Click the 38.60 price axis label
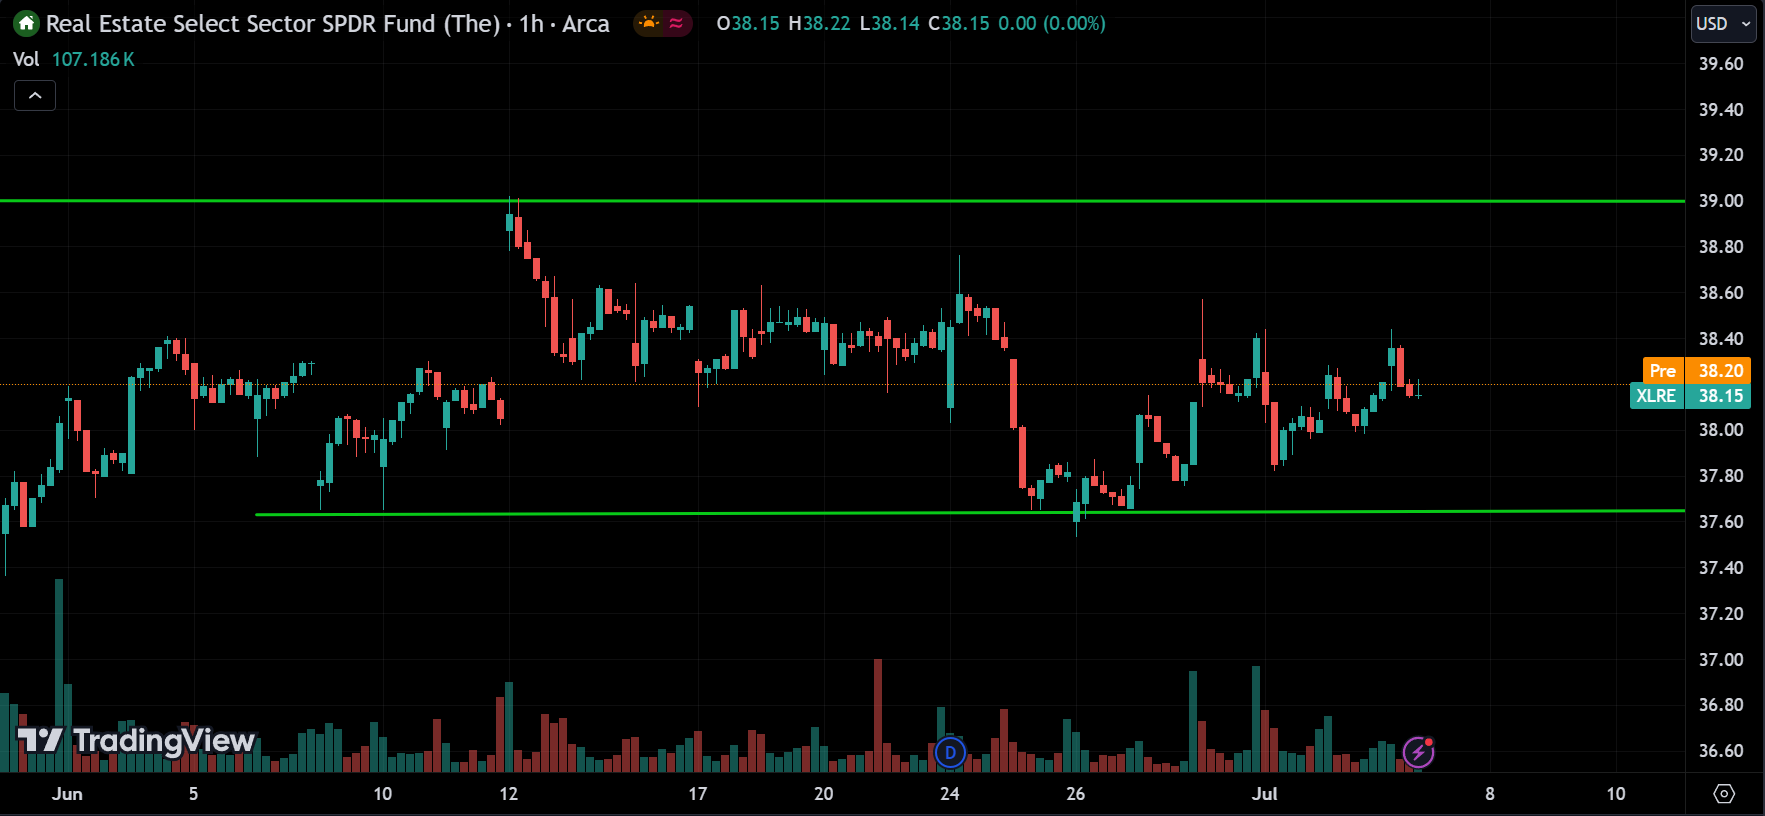This screenshot has height=816, width=1765. click(1721, 293)
